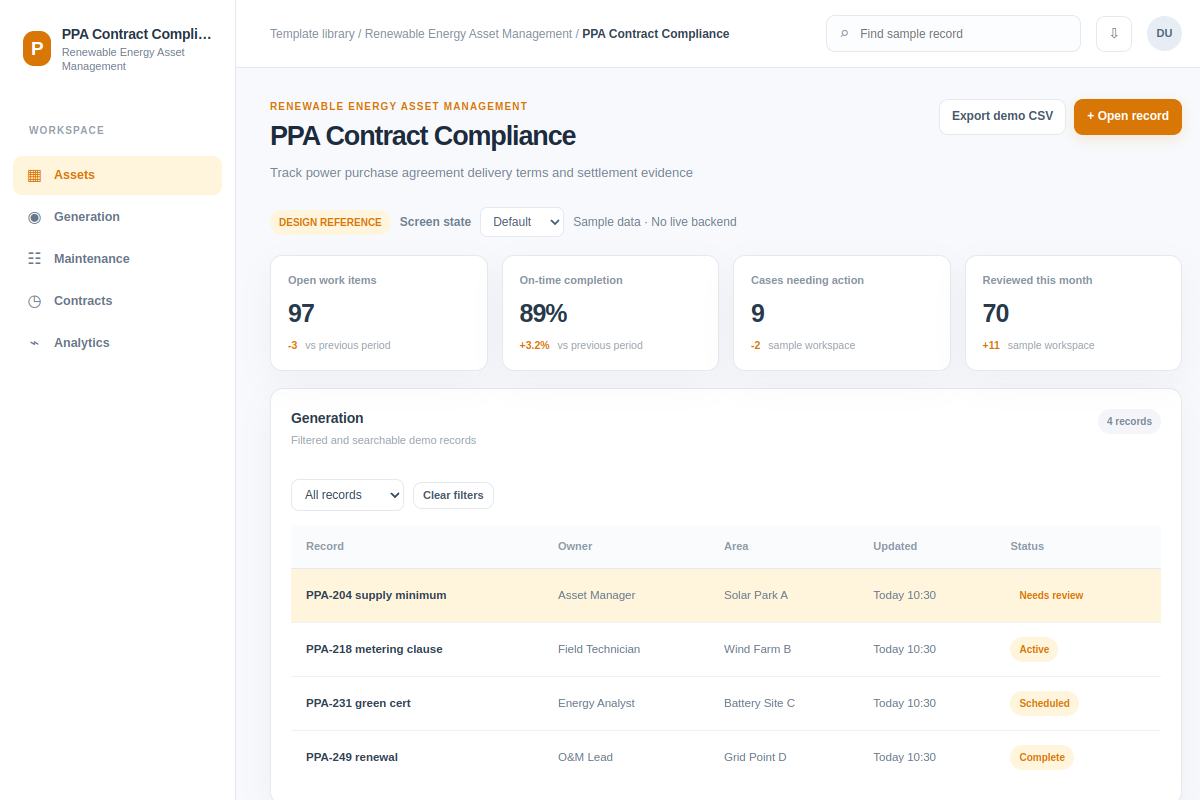
Task: Open the Open work items card
Action: coord(379,313)
